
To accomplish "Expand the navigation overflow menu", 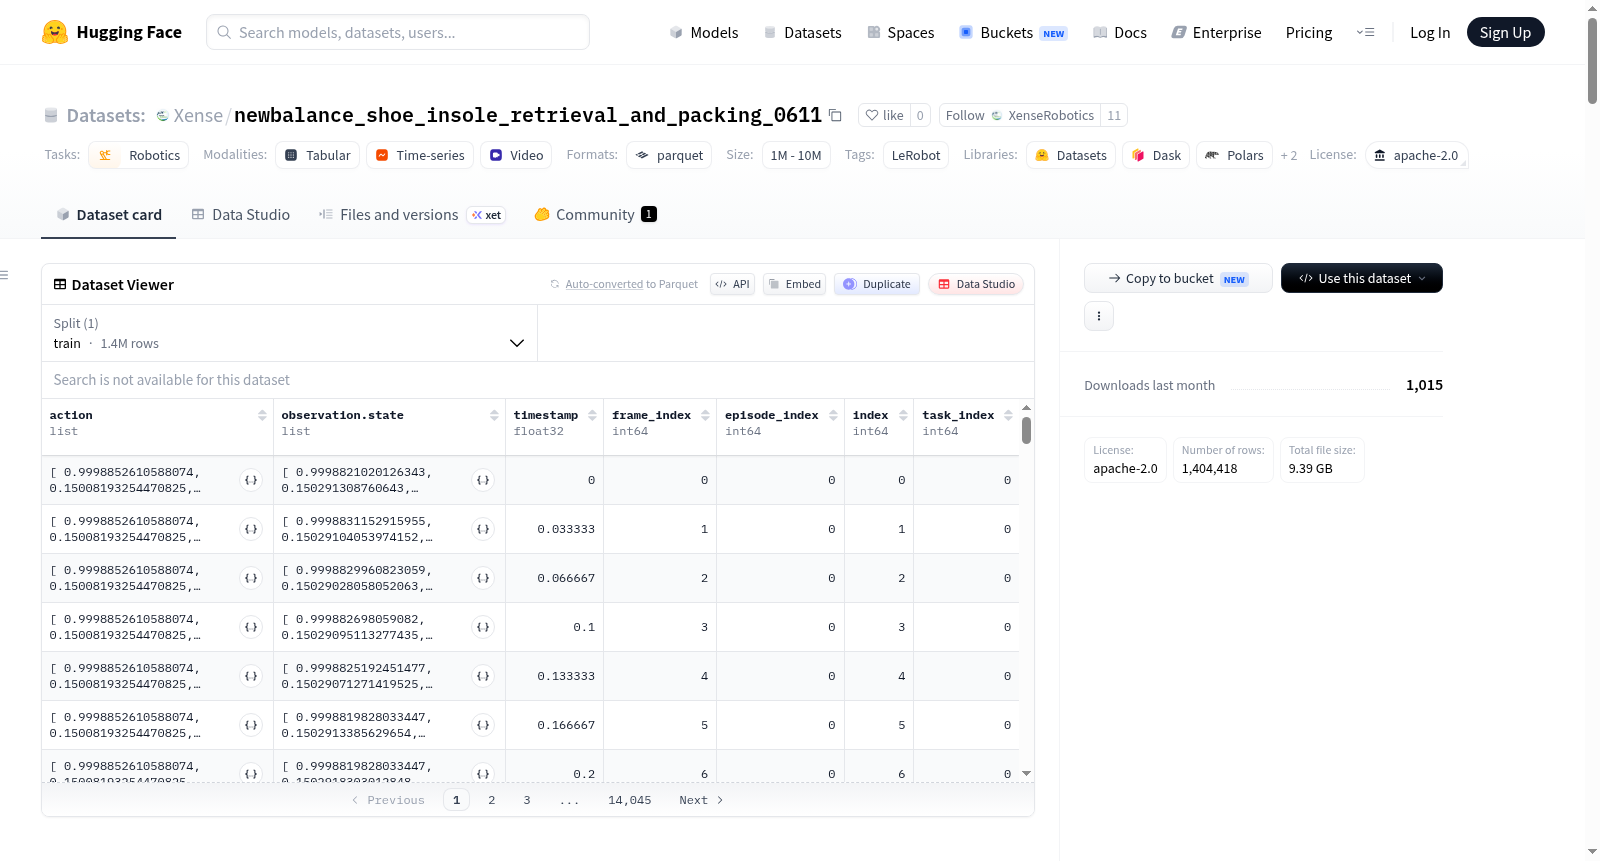I will [1365, 32].
